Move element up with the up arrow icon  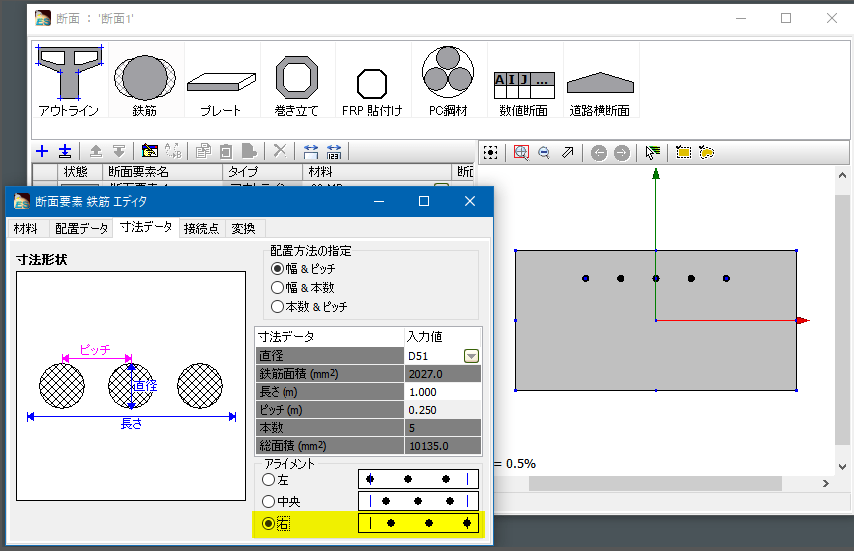(96, 151)
